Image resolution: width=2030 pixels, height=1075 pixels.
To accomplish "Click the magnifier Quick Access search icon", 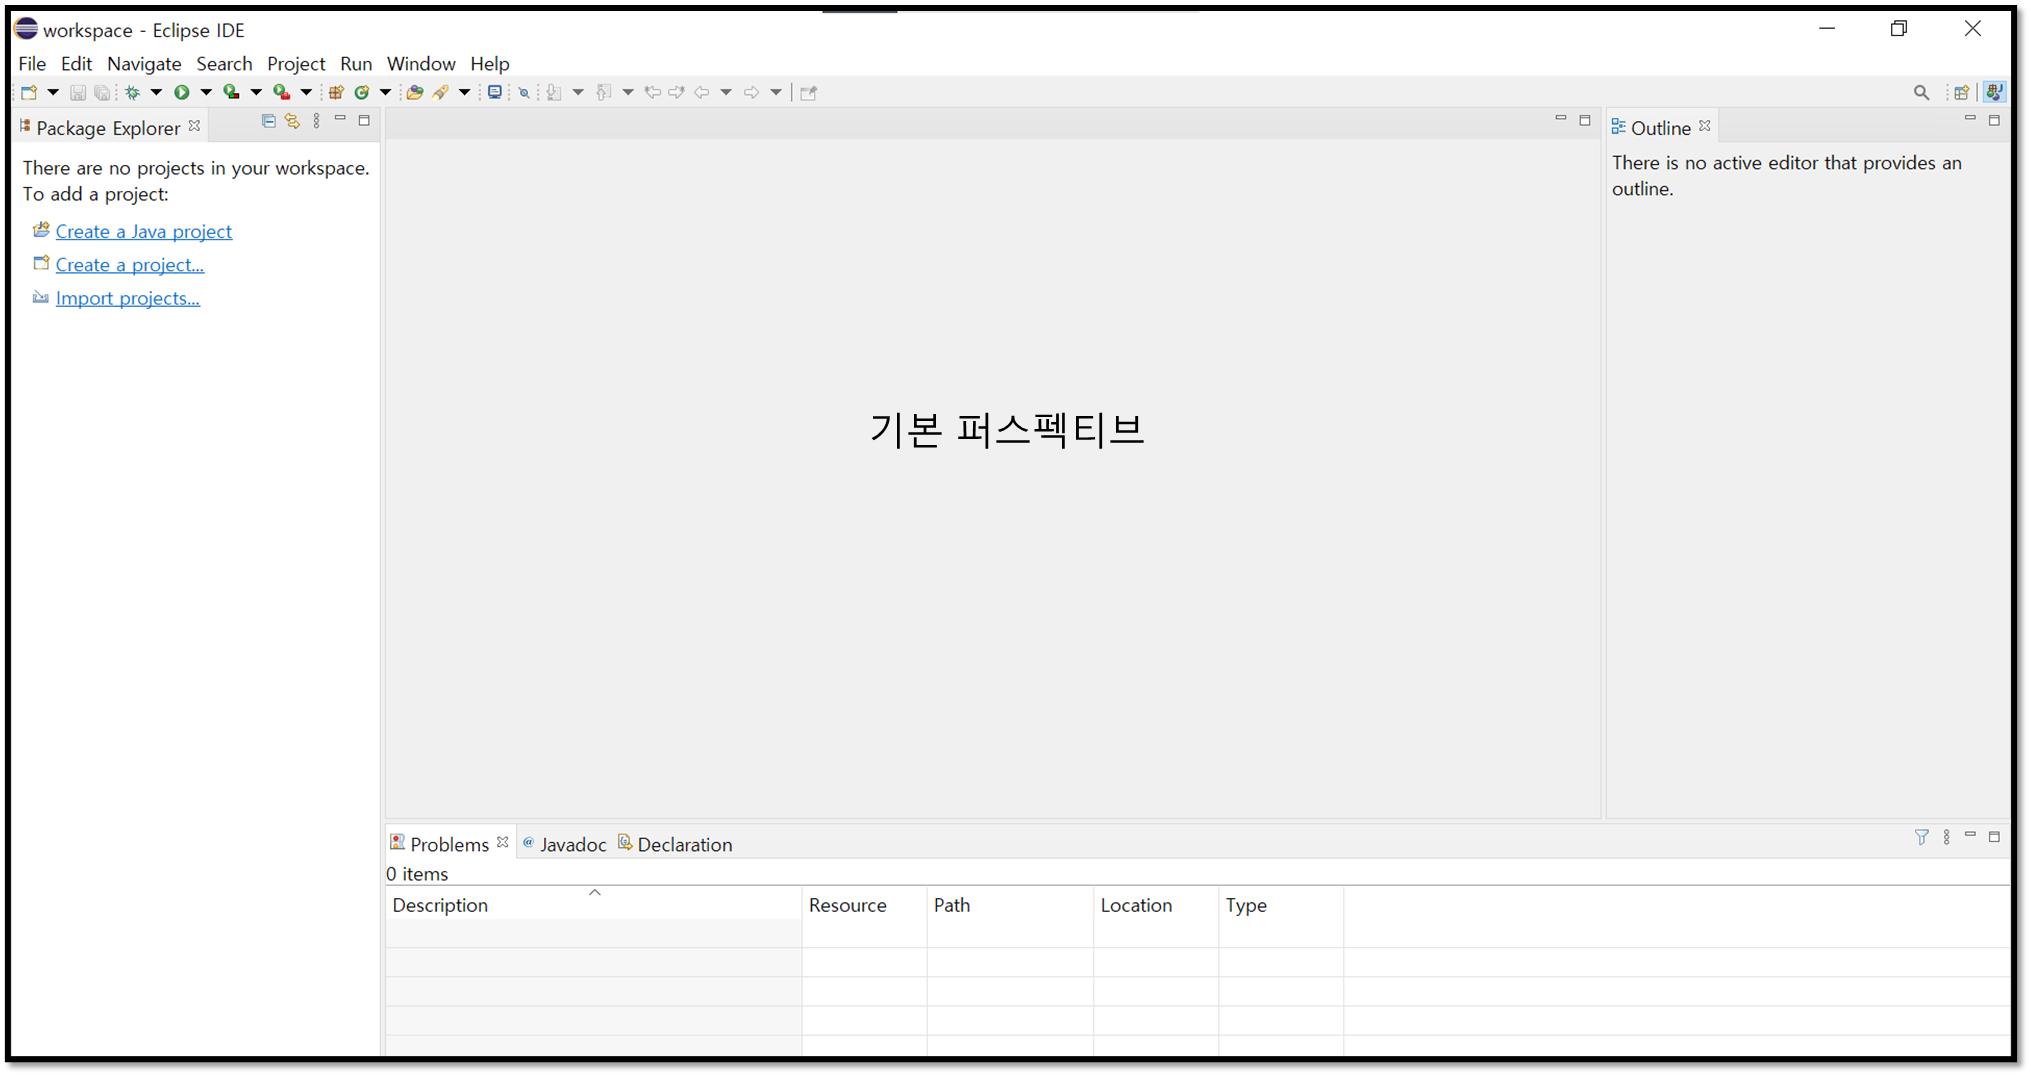I will [x=1921, y=93].
